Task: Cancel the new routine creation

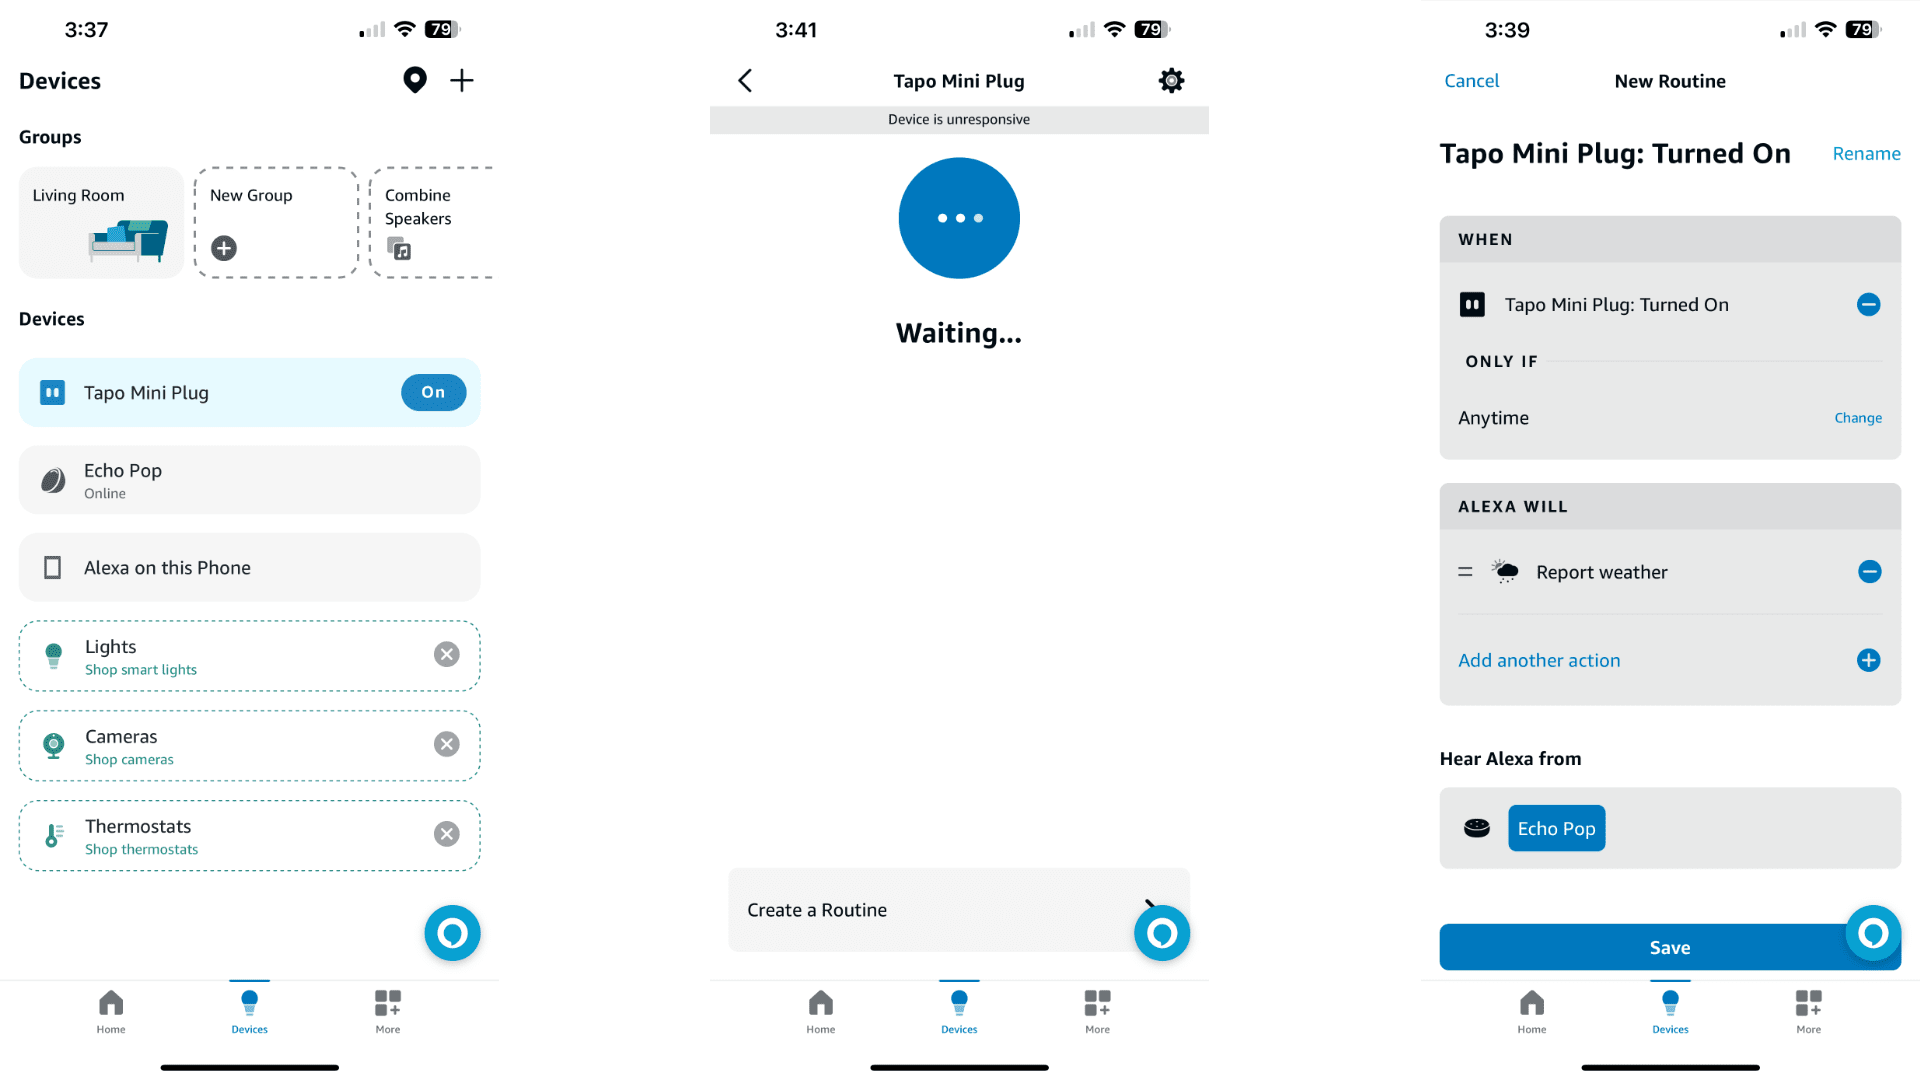Action: 1472,80
